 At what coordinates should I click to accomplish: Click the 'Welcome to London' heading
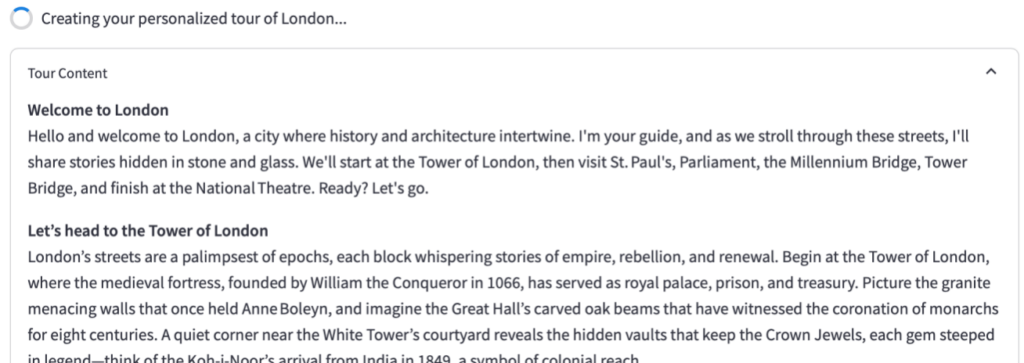pos(98,110)
